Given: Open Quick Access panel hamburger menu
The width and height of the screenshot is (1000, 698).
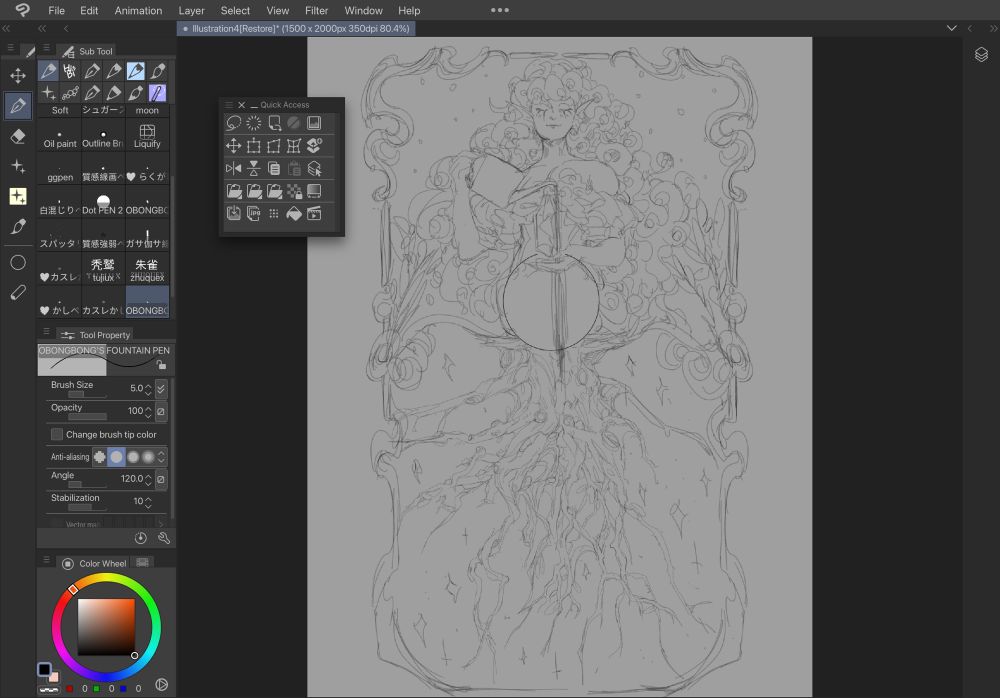Looking at the screenshot, I should tap(229, 105).
